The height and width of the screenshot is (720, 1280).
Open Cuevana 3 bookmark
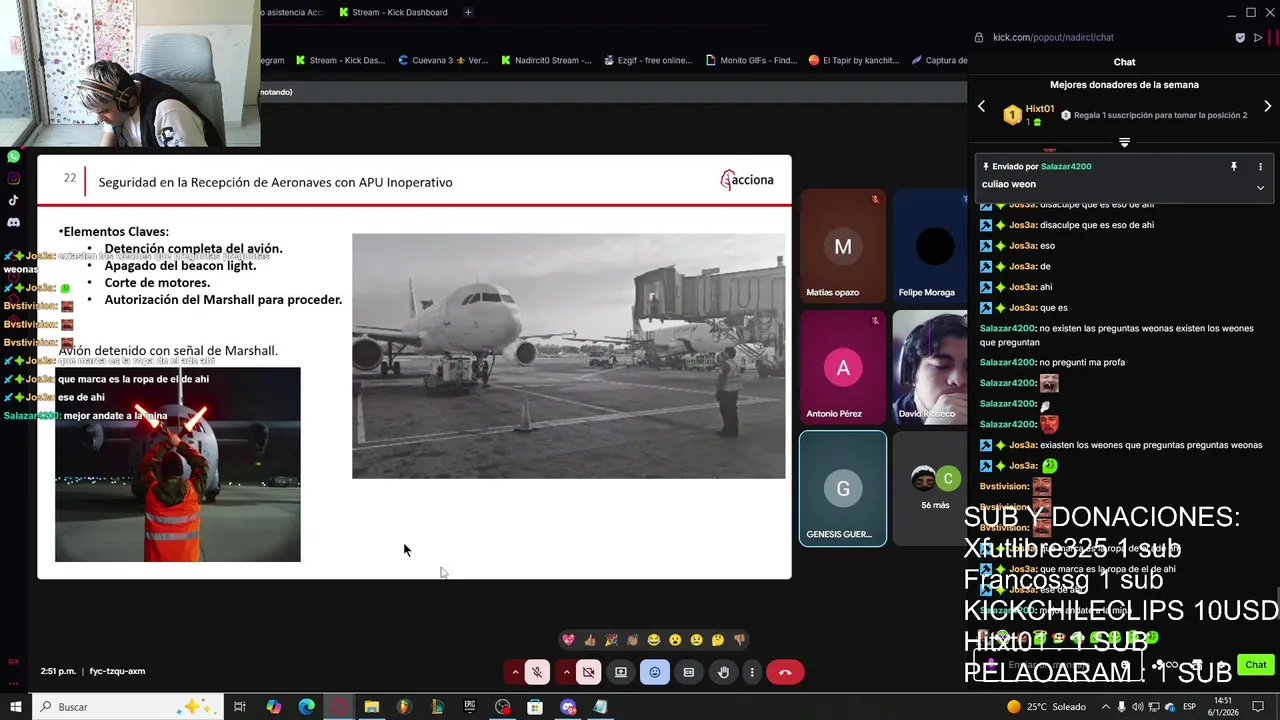443,60
